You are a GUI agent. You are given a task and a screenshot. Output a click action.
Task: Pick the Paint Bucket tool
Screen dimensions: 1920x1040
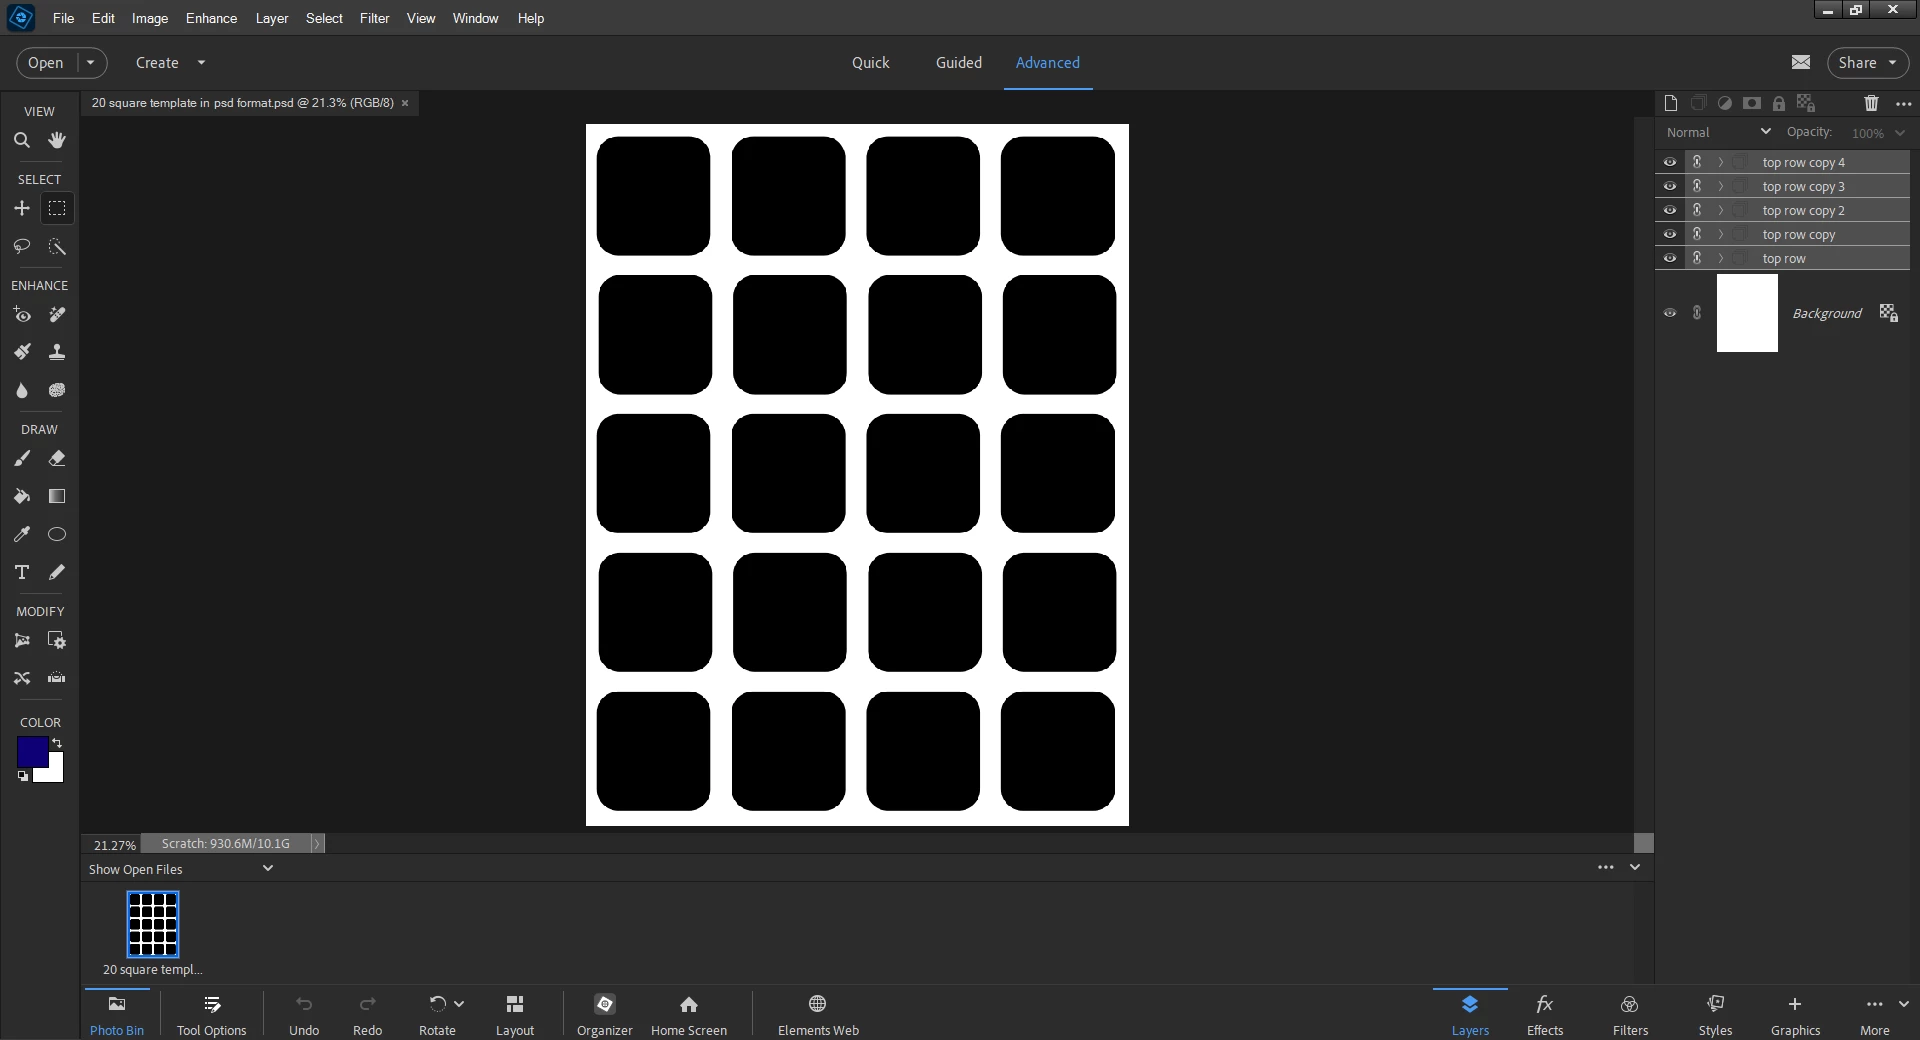point(21,496)
